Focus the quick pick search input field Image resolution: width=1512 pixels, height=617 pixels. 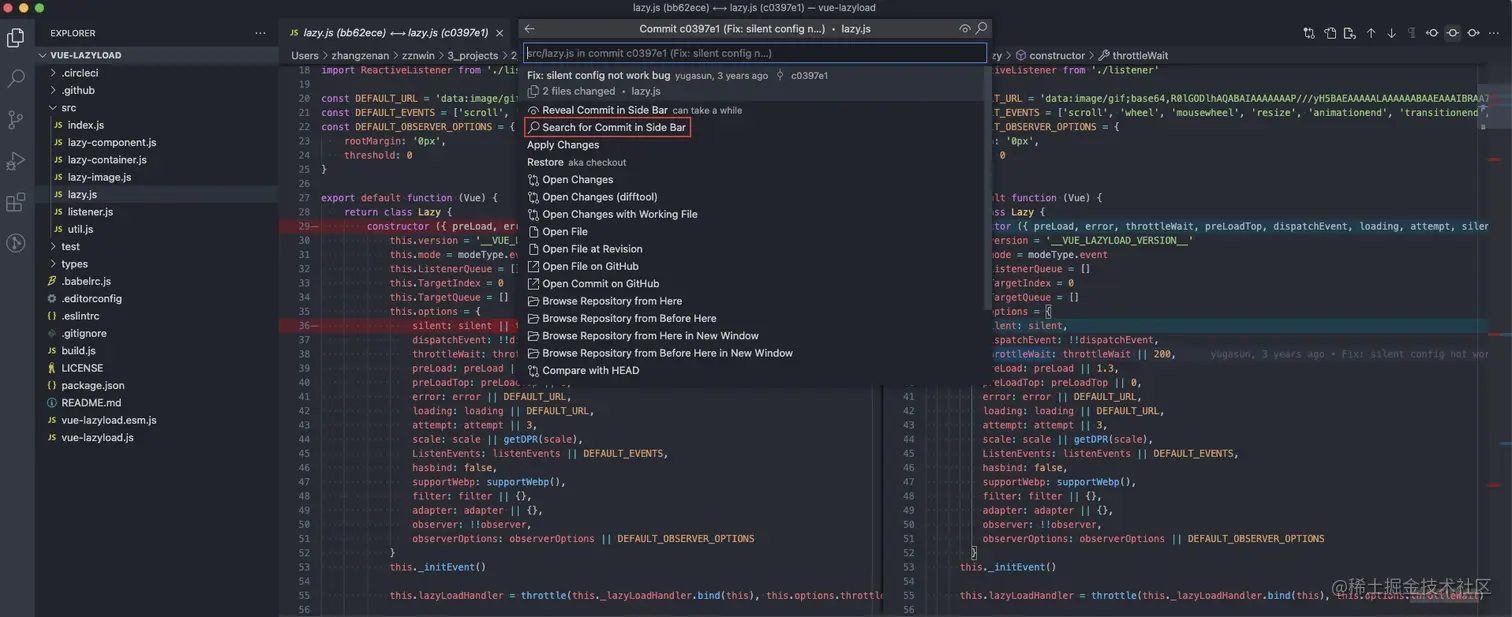coord(755,53)
